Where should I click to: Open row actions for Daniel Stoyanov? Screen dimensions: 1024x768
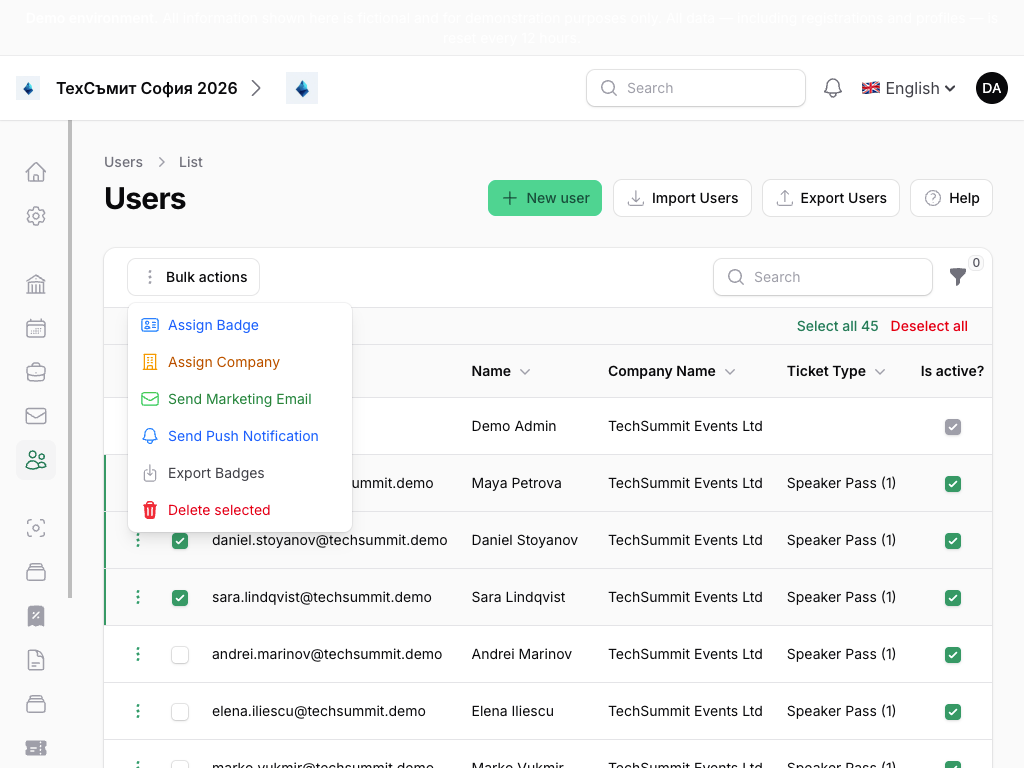138,541
